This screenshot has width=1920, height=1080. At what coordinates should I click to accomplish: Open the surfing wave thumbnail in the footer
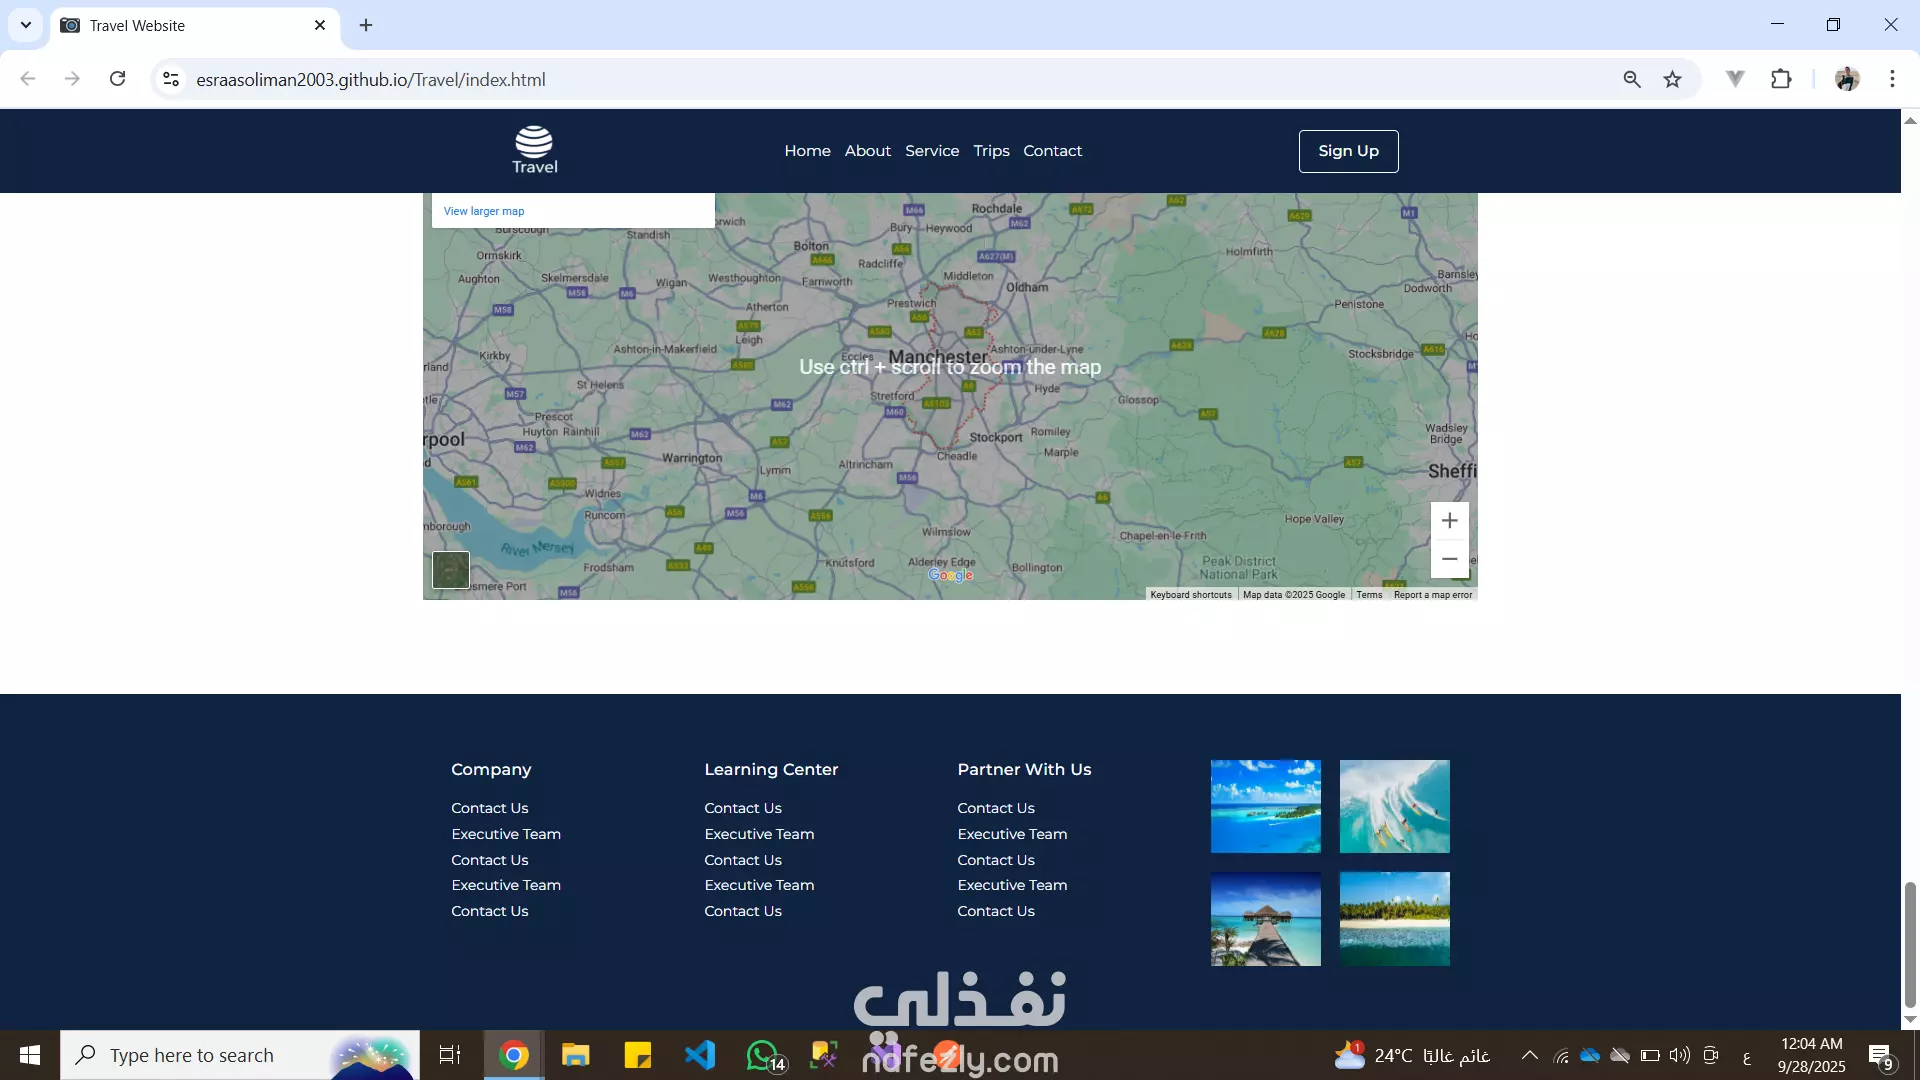tap(1394, 806)
